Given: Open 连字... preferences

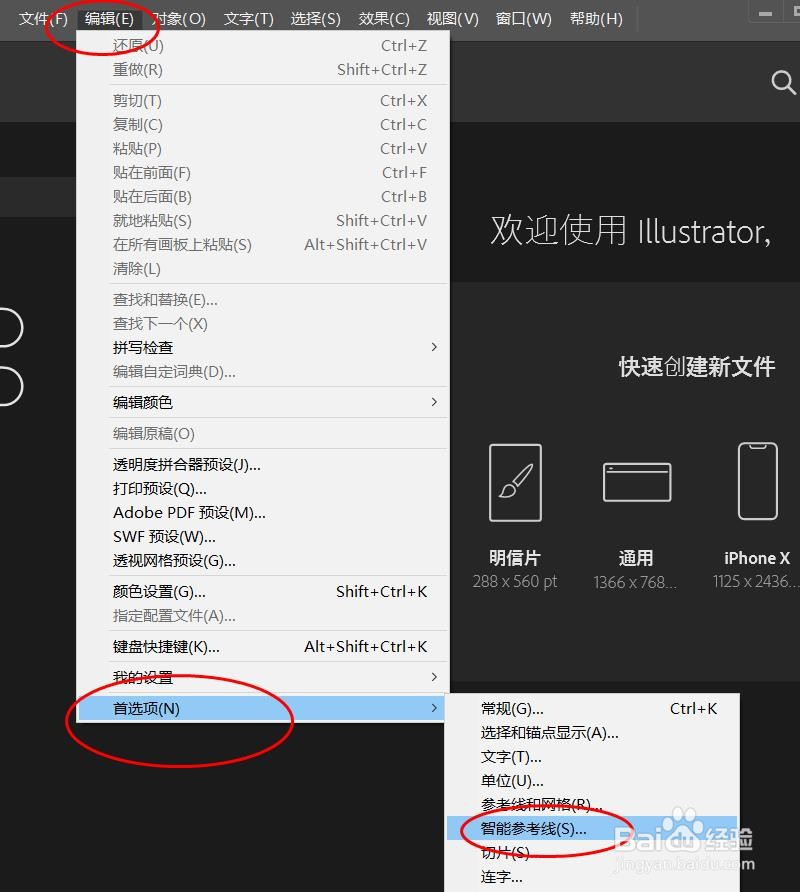Looking at the screenshot, I should click(x=593, y=876).
